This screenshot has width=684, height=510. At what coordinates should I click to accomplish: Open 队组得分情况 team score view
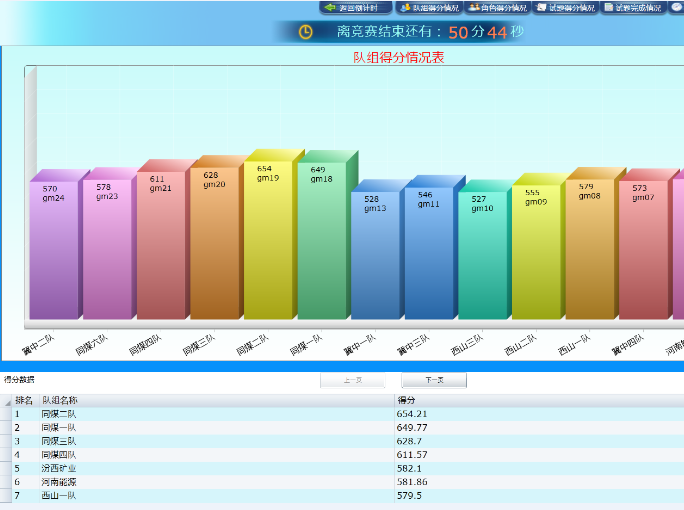pyautogui.click(x=430, y=7)
